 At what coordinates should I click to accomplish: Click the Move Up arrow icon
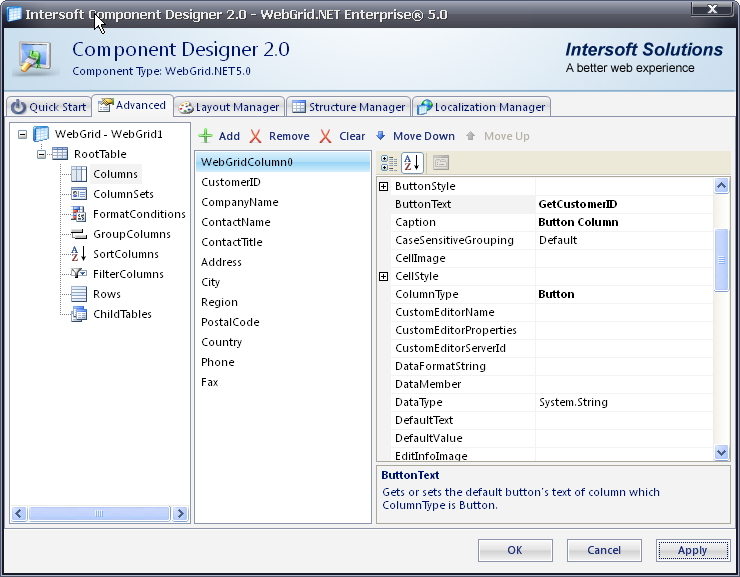(471, 136)
